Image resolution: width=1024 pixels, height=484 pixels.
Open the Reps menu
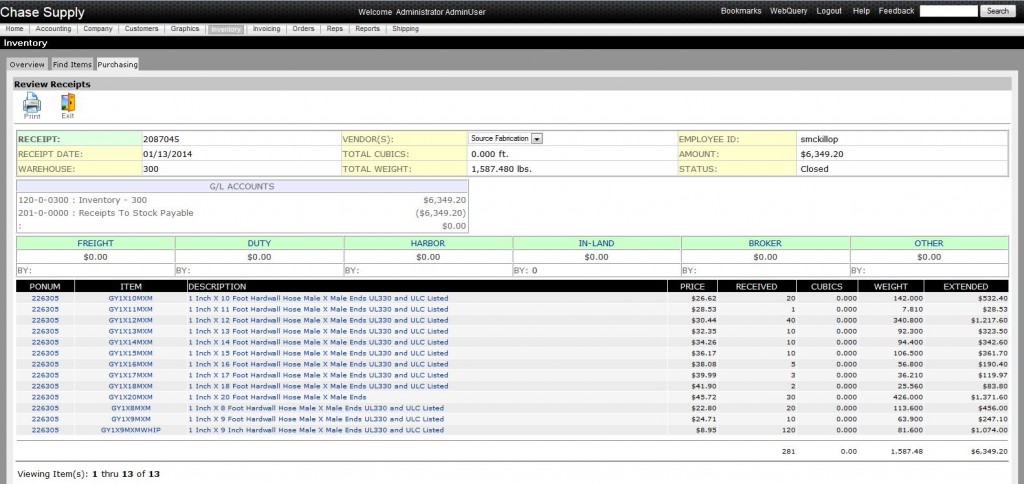(x=335, y=29)
